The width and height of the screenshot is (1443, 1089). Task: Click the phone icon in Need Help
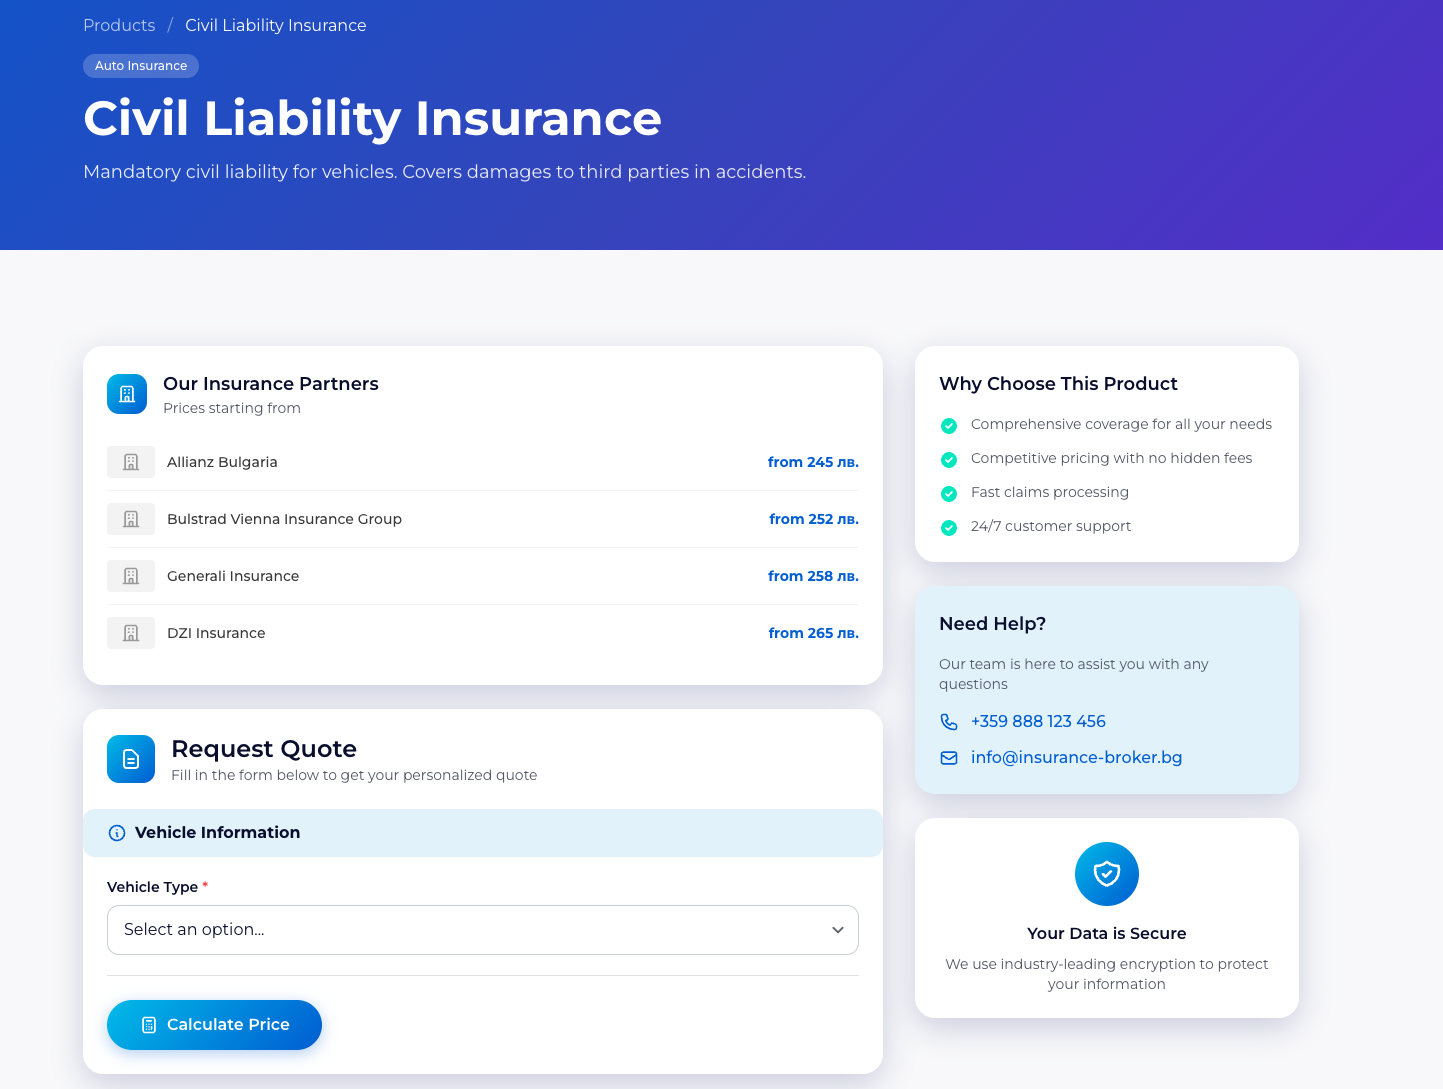[x=949, y=722]
